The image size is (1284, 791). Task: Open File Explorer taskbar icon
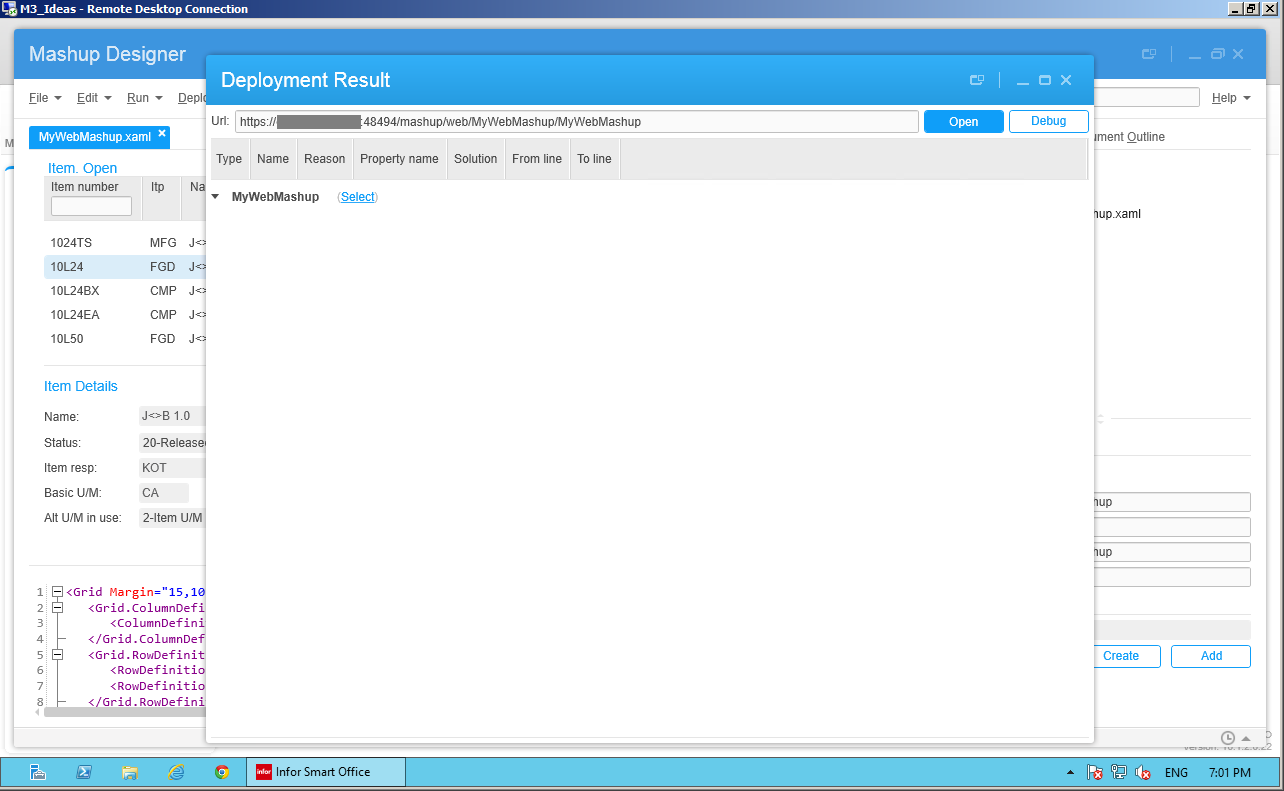point(129,772)
